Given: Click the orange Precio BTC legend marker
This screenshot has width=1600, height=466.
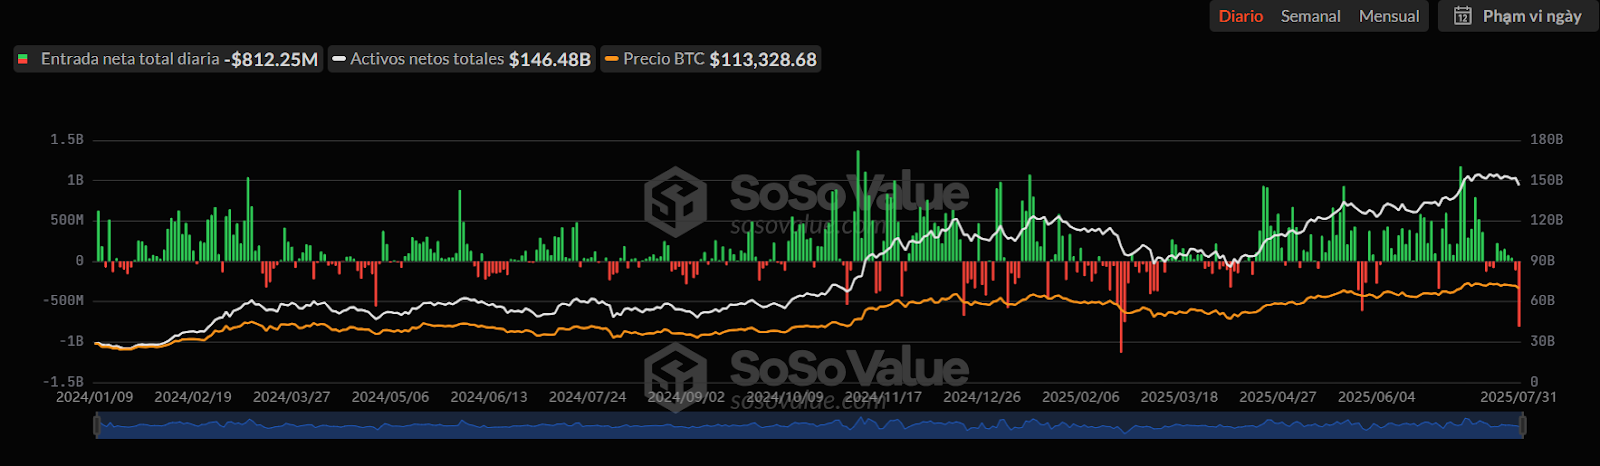Looking at the screenshot, I should pyautogui.click(x=612, y=59).
